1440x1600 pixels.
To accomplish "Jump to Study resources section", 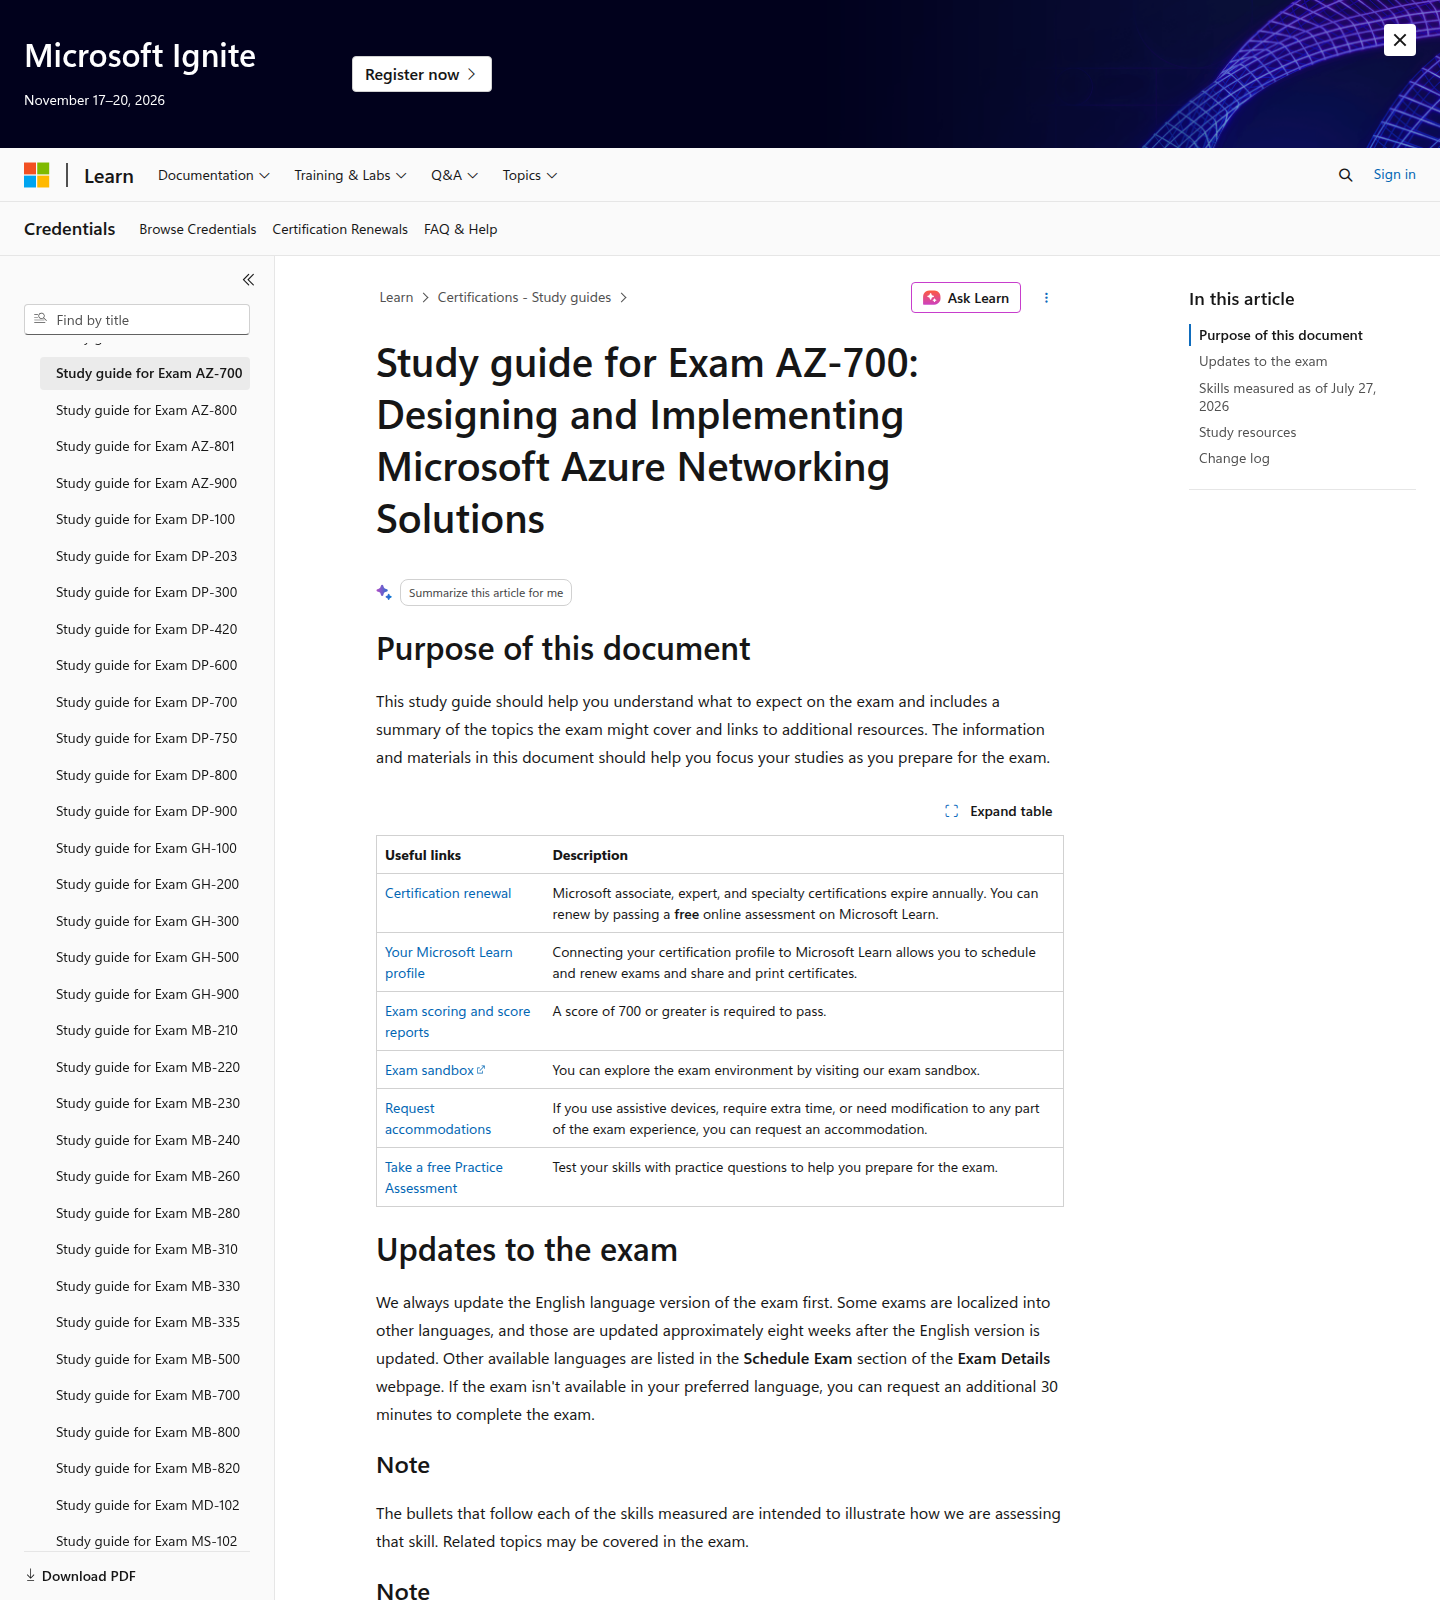I will tap(1247, 432).
